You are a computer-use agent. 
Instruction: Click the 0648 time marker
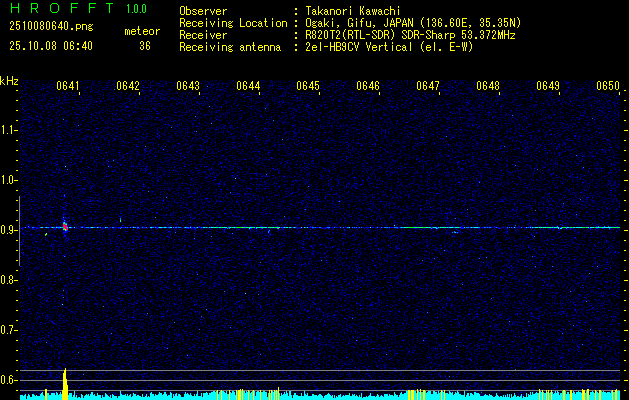click(x=488, y=86)
